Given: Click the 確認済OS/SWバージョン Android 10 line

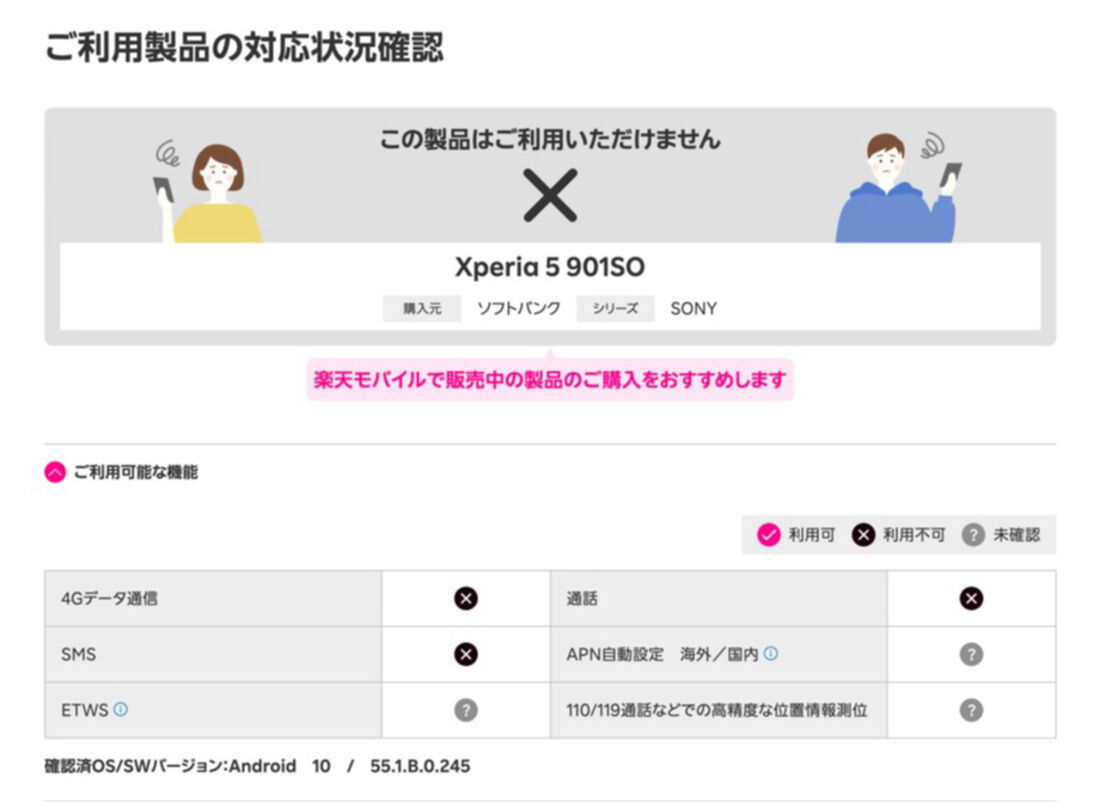Looking at the screenshot, I should pos(257,766).
